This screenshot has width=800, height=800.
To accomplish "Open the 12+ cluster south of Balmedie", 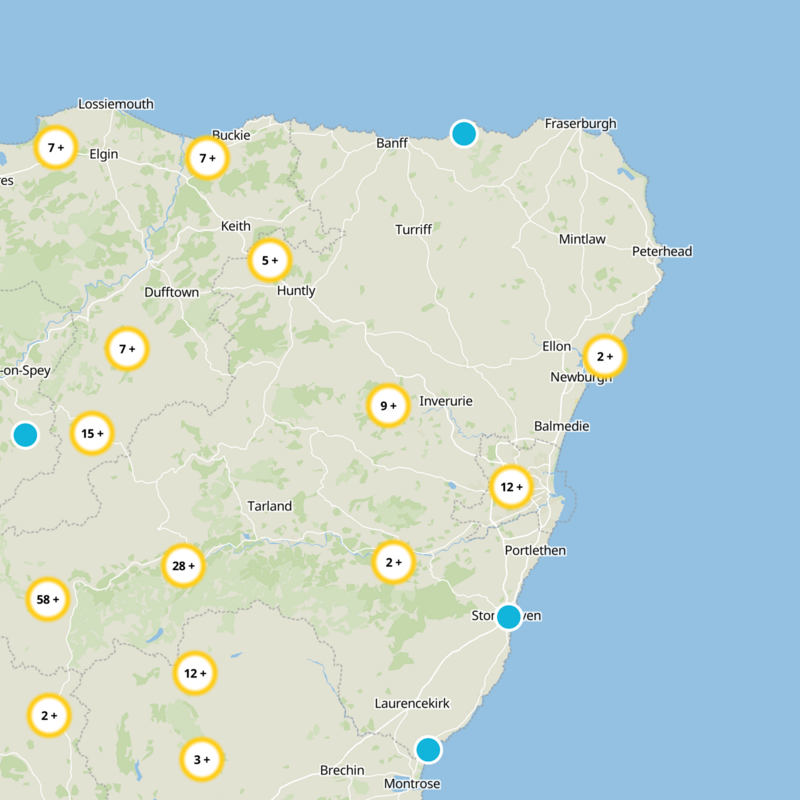I will click(x=511, y=487).
